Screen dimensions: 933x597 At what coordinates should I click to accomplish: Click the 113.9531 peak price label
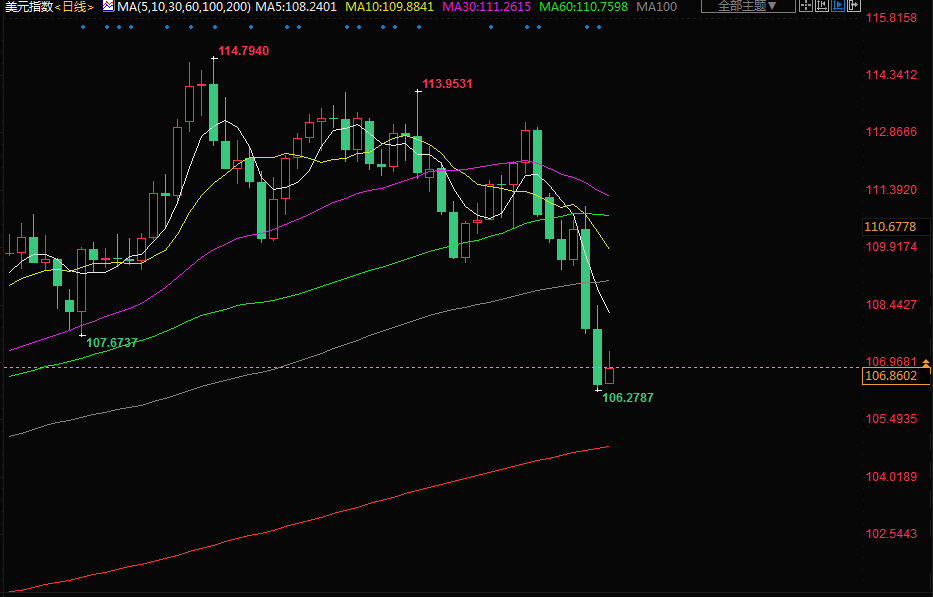(x=447, y=84)
